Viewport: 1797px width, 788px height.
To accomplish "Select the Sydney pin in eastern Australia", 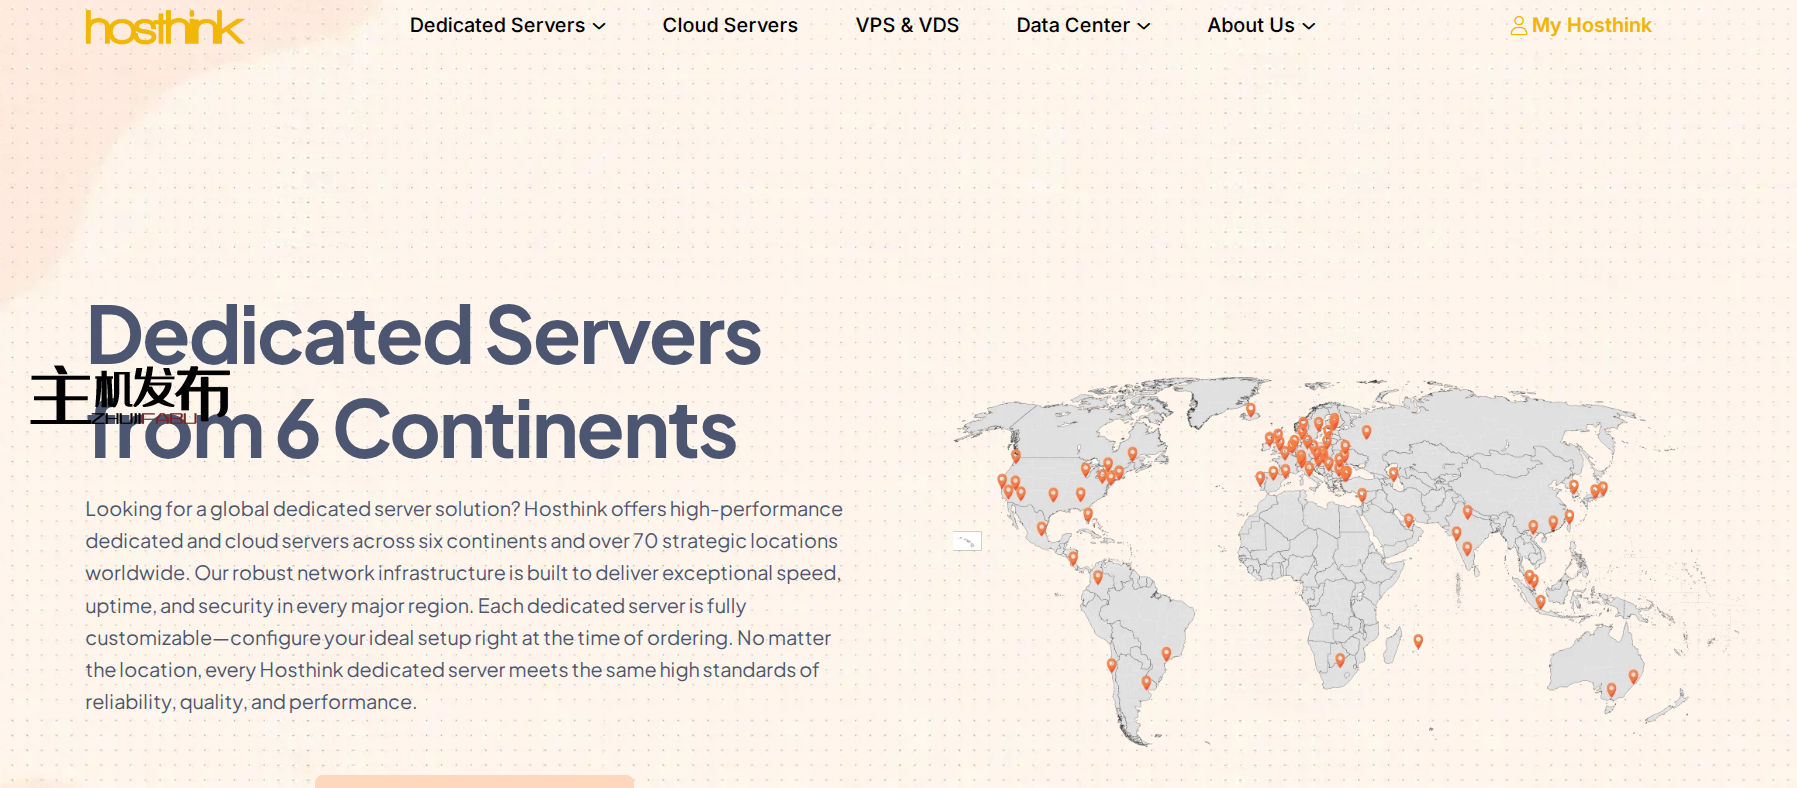I will point(1633,676).
